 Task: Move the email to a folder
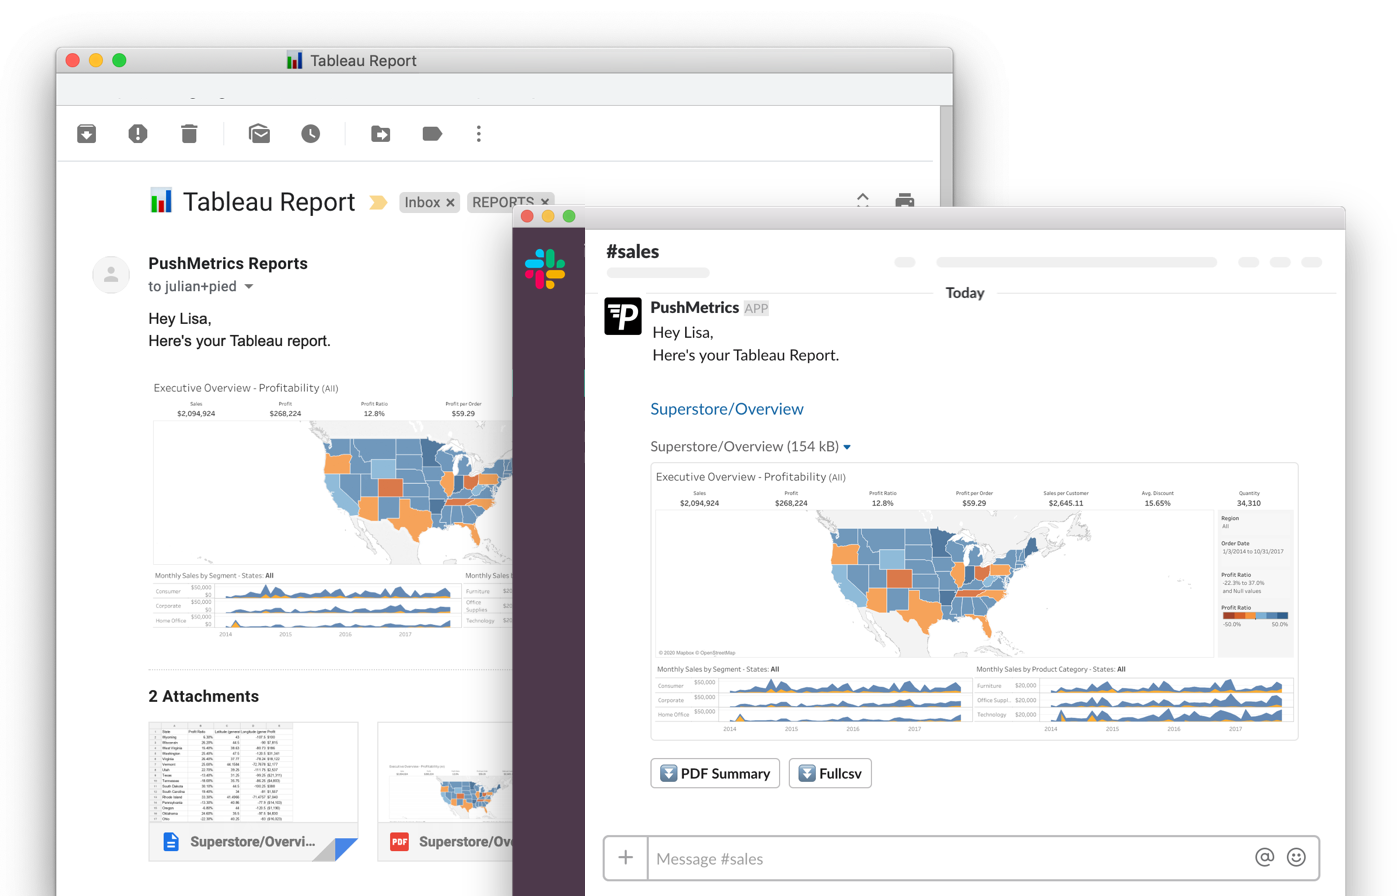tap(381, 134)
